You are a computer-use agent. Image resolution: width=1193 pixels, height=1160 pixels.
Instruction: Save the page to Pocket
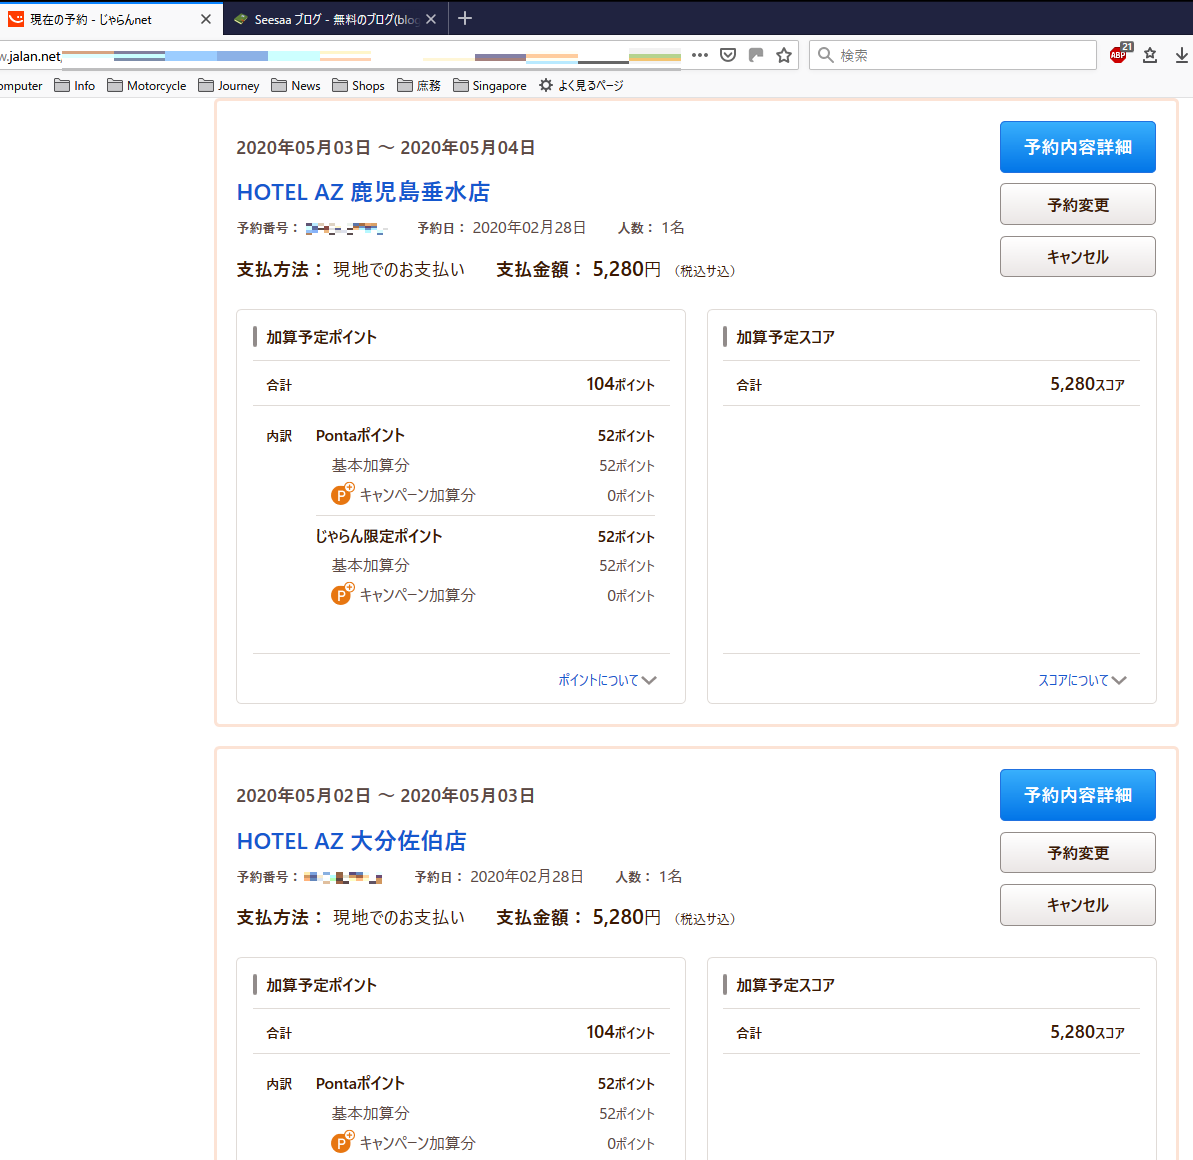pyautogui.click(x=728, y=56)
